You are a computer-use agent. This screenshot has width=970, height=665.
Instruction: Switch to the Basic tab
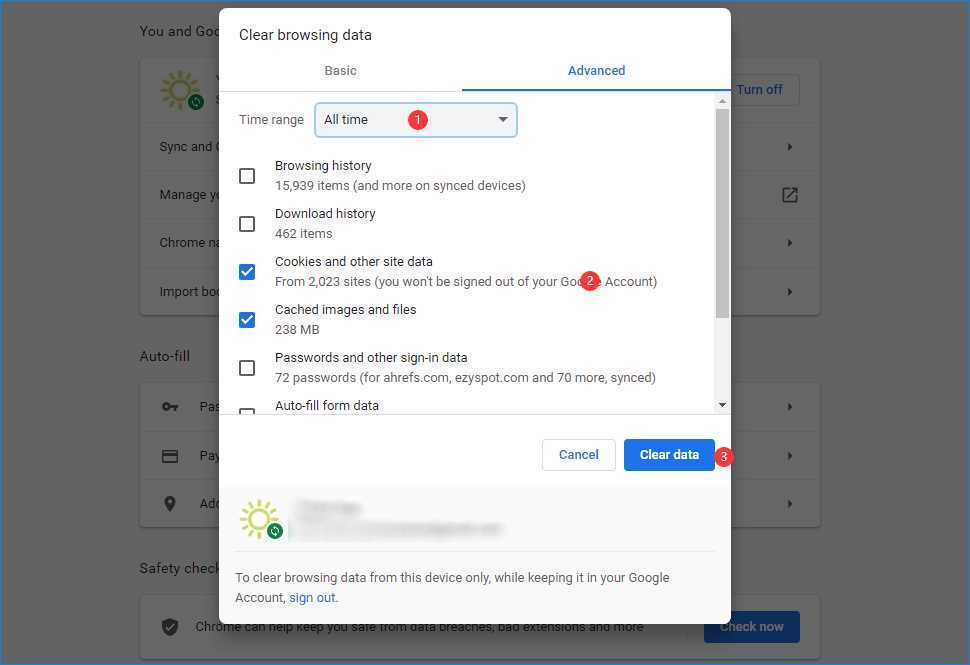click(x=340, y=71)
